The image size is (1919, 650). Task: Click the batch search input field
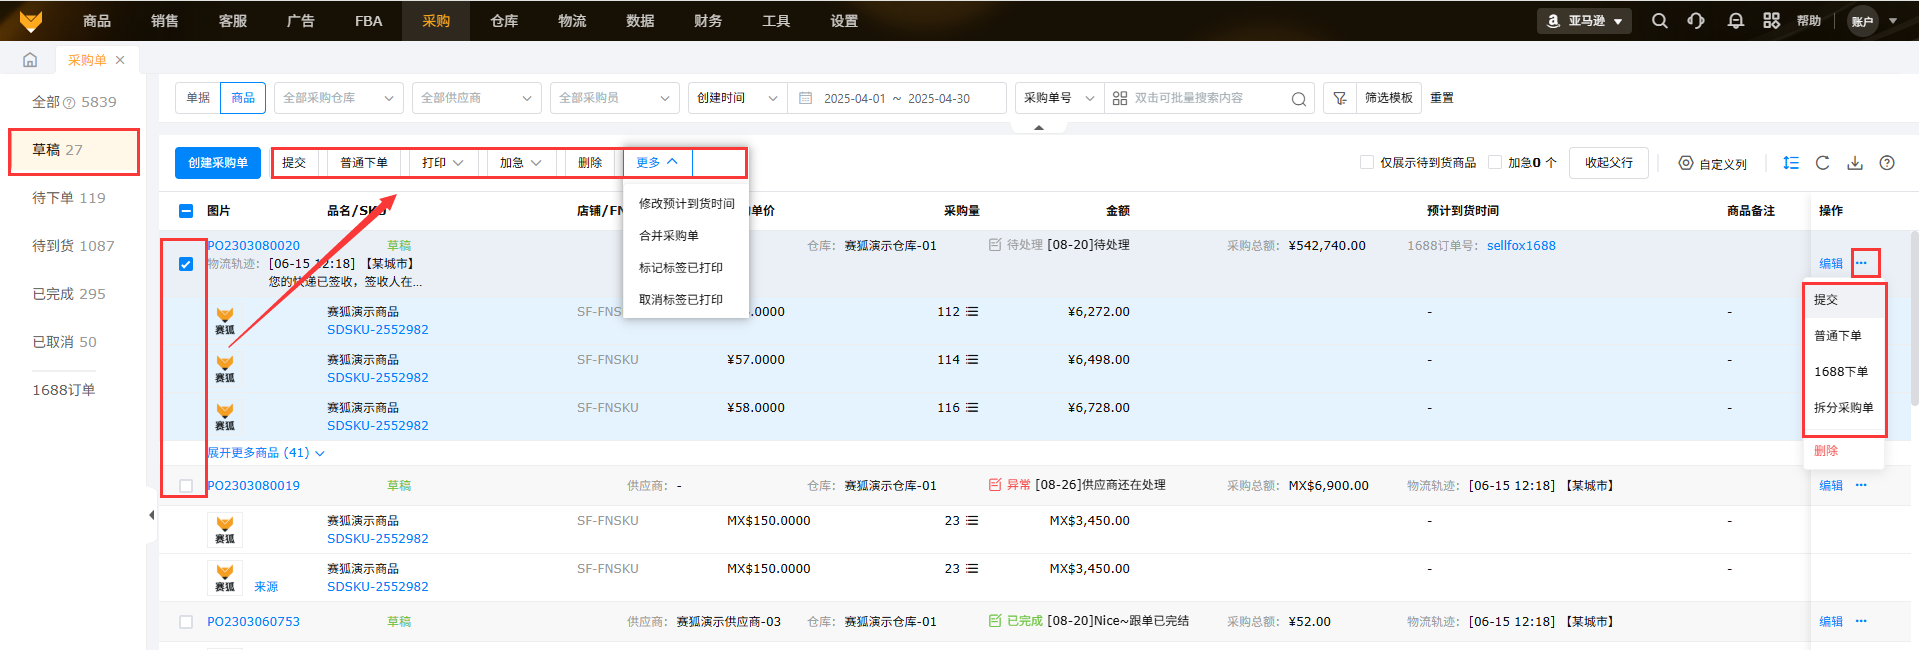pos(1208,98)
